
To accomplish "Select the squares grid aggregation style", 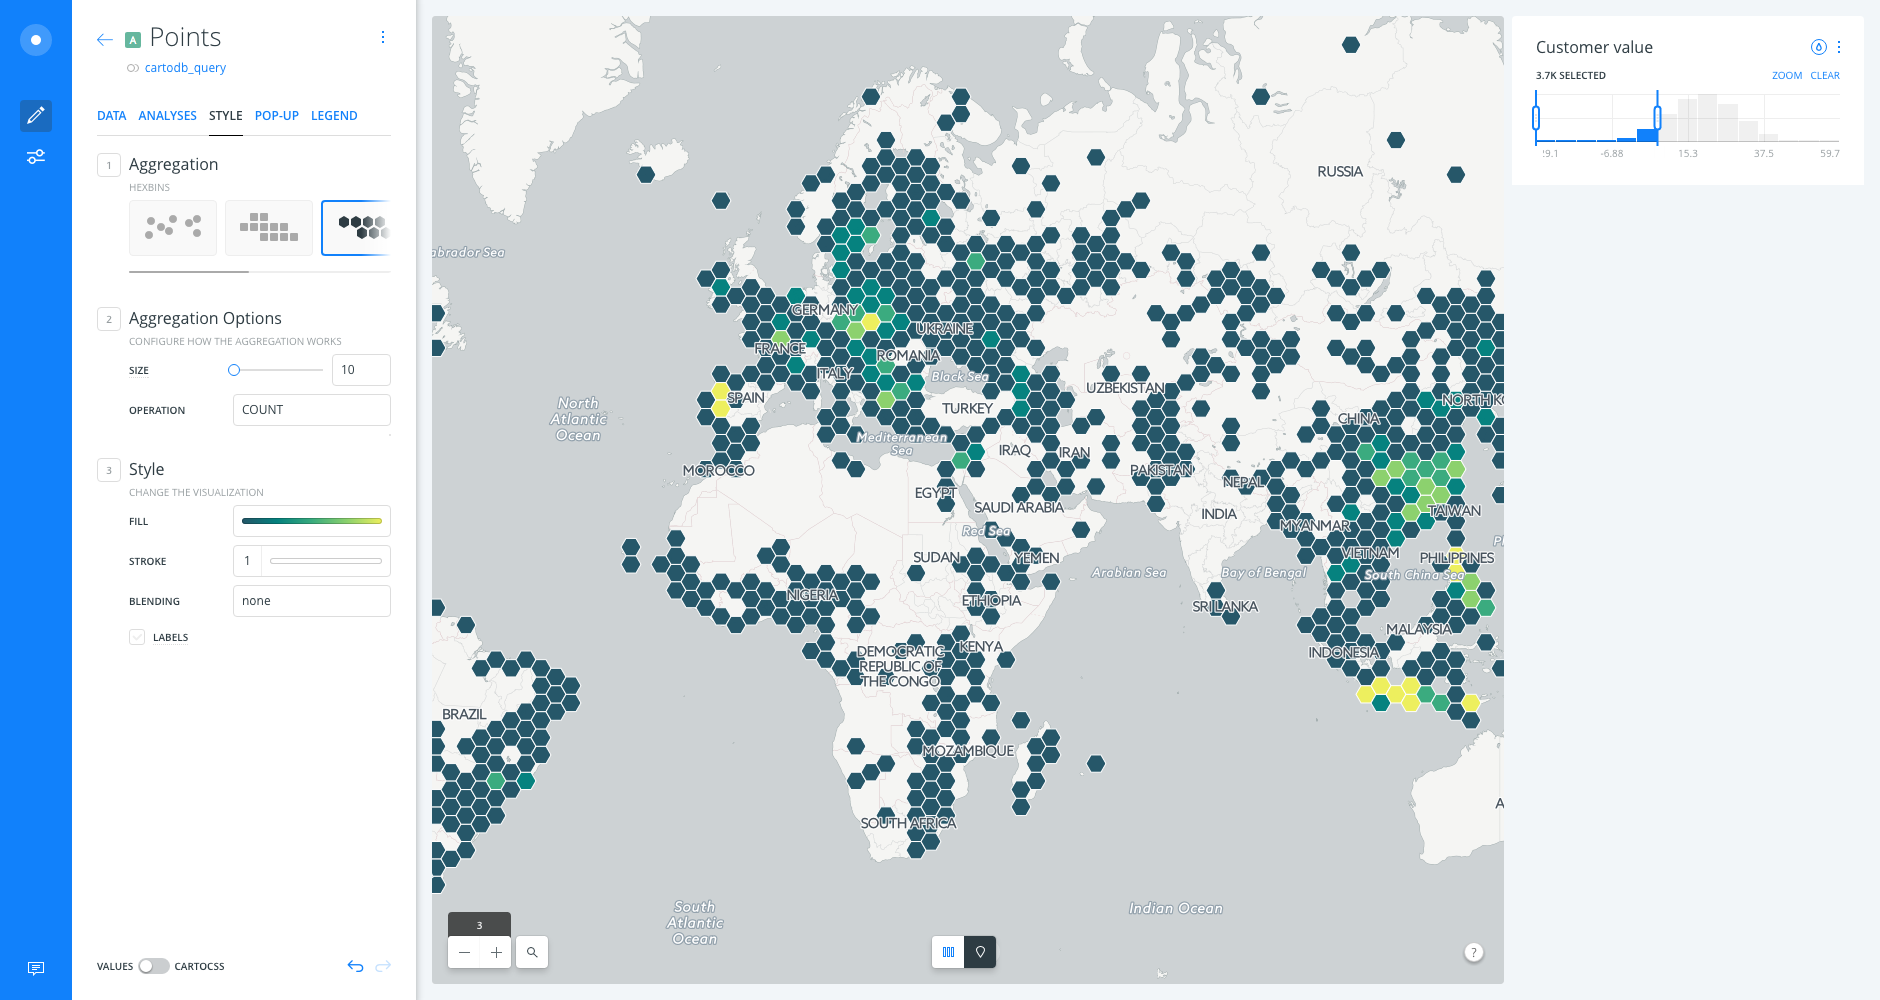I will click(x=268, y=227).
